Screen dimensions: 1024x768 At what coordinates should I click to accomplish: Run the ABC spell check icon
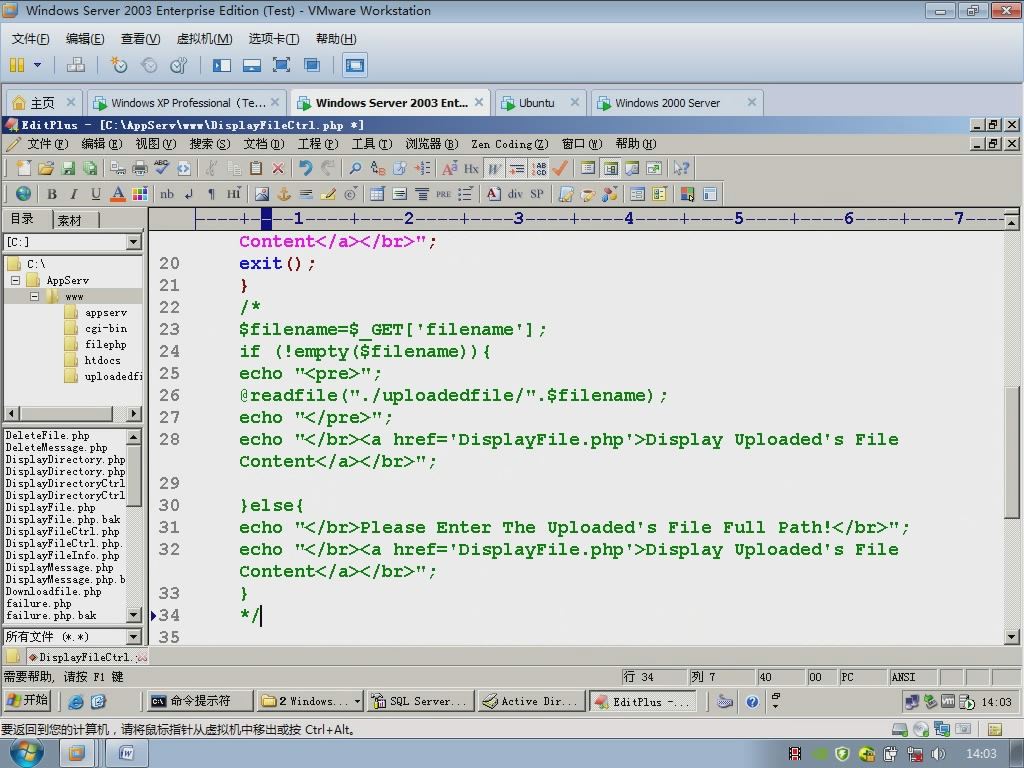click(x=161, y=168)
